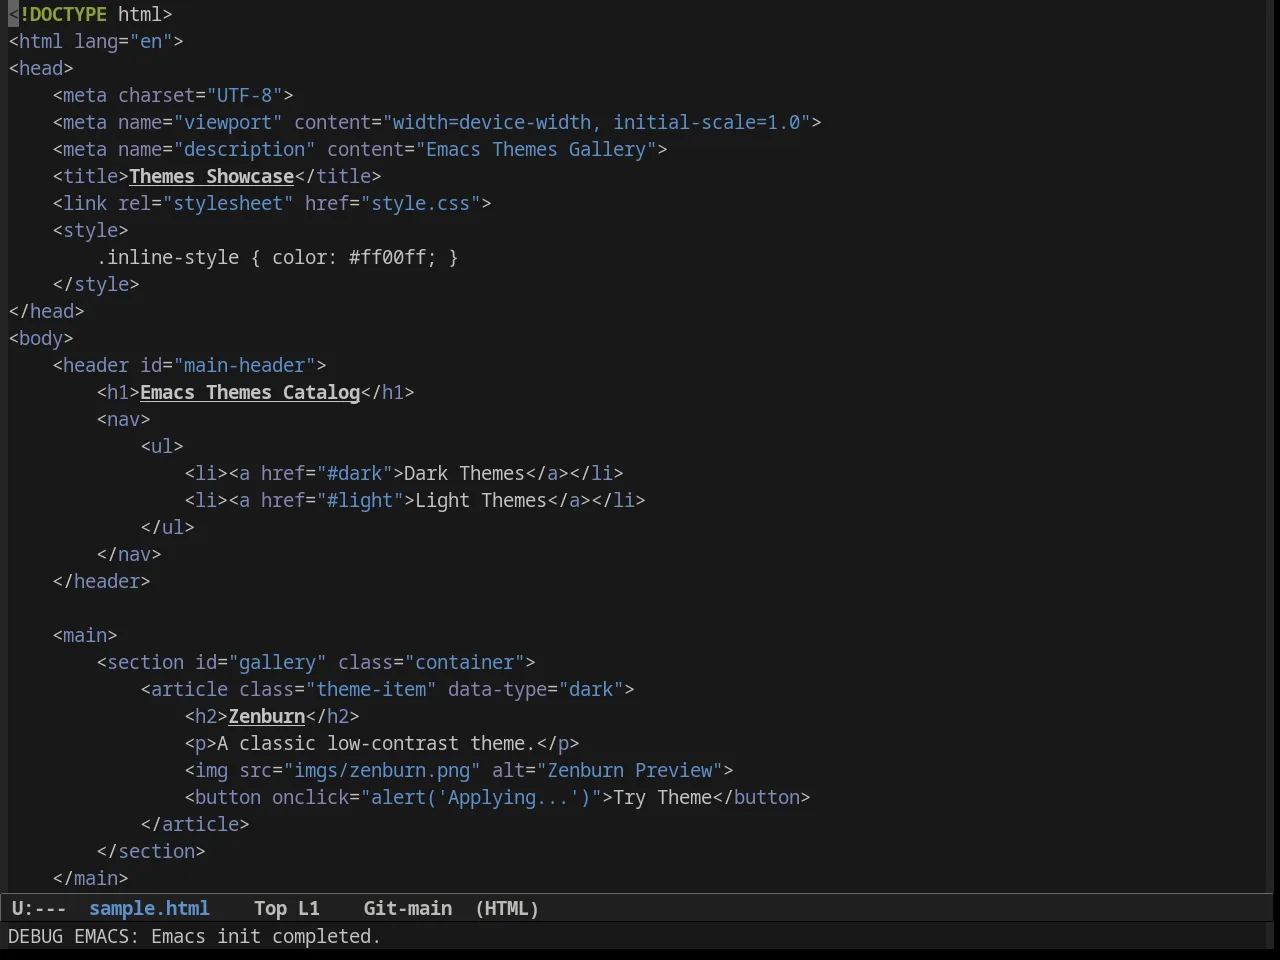Click the "width=device-width, initial-scale=1.0" content value
Viewport: 1280px width, 960px height.
596,122
